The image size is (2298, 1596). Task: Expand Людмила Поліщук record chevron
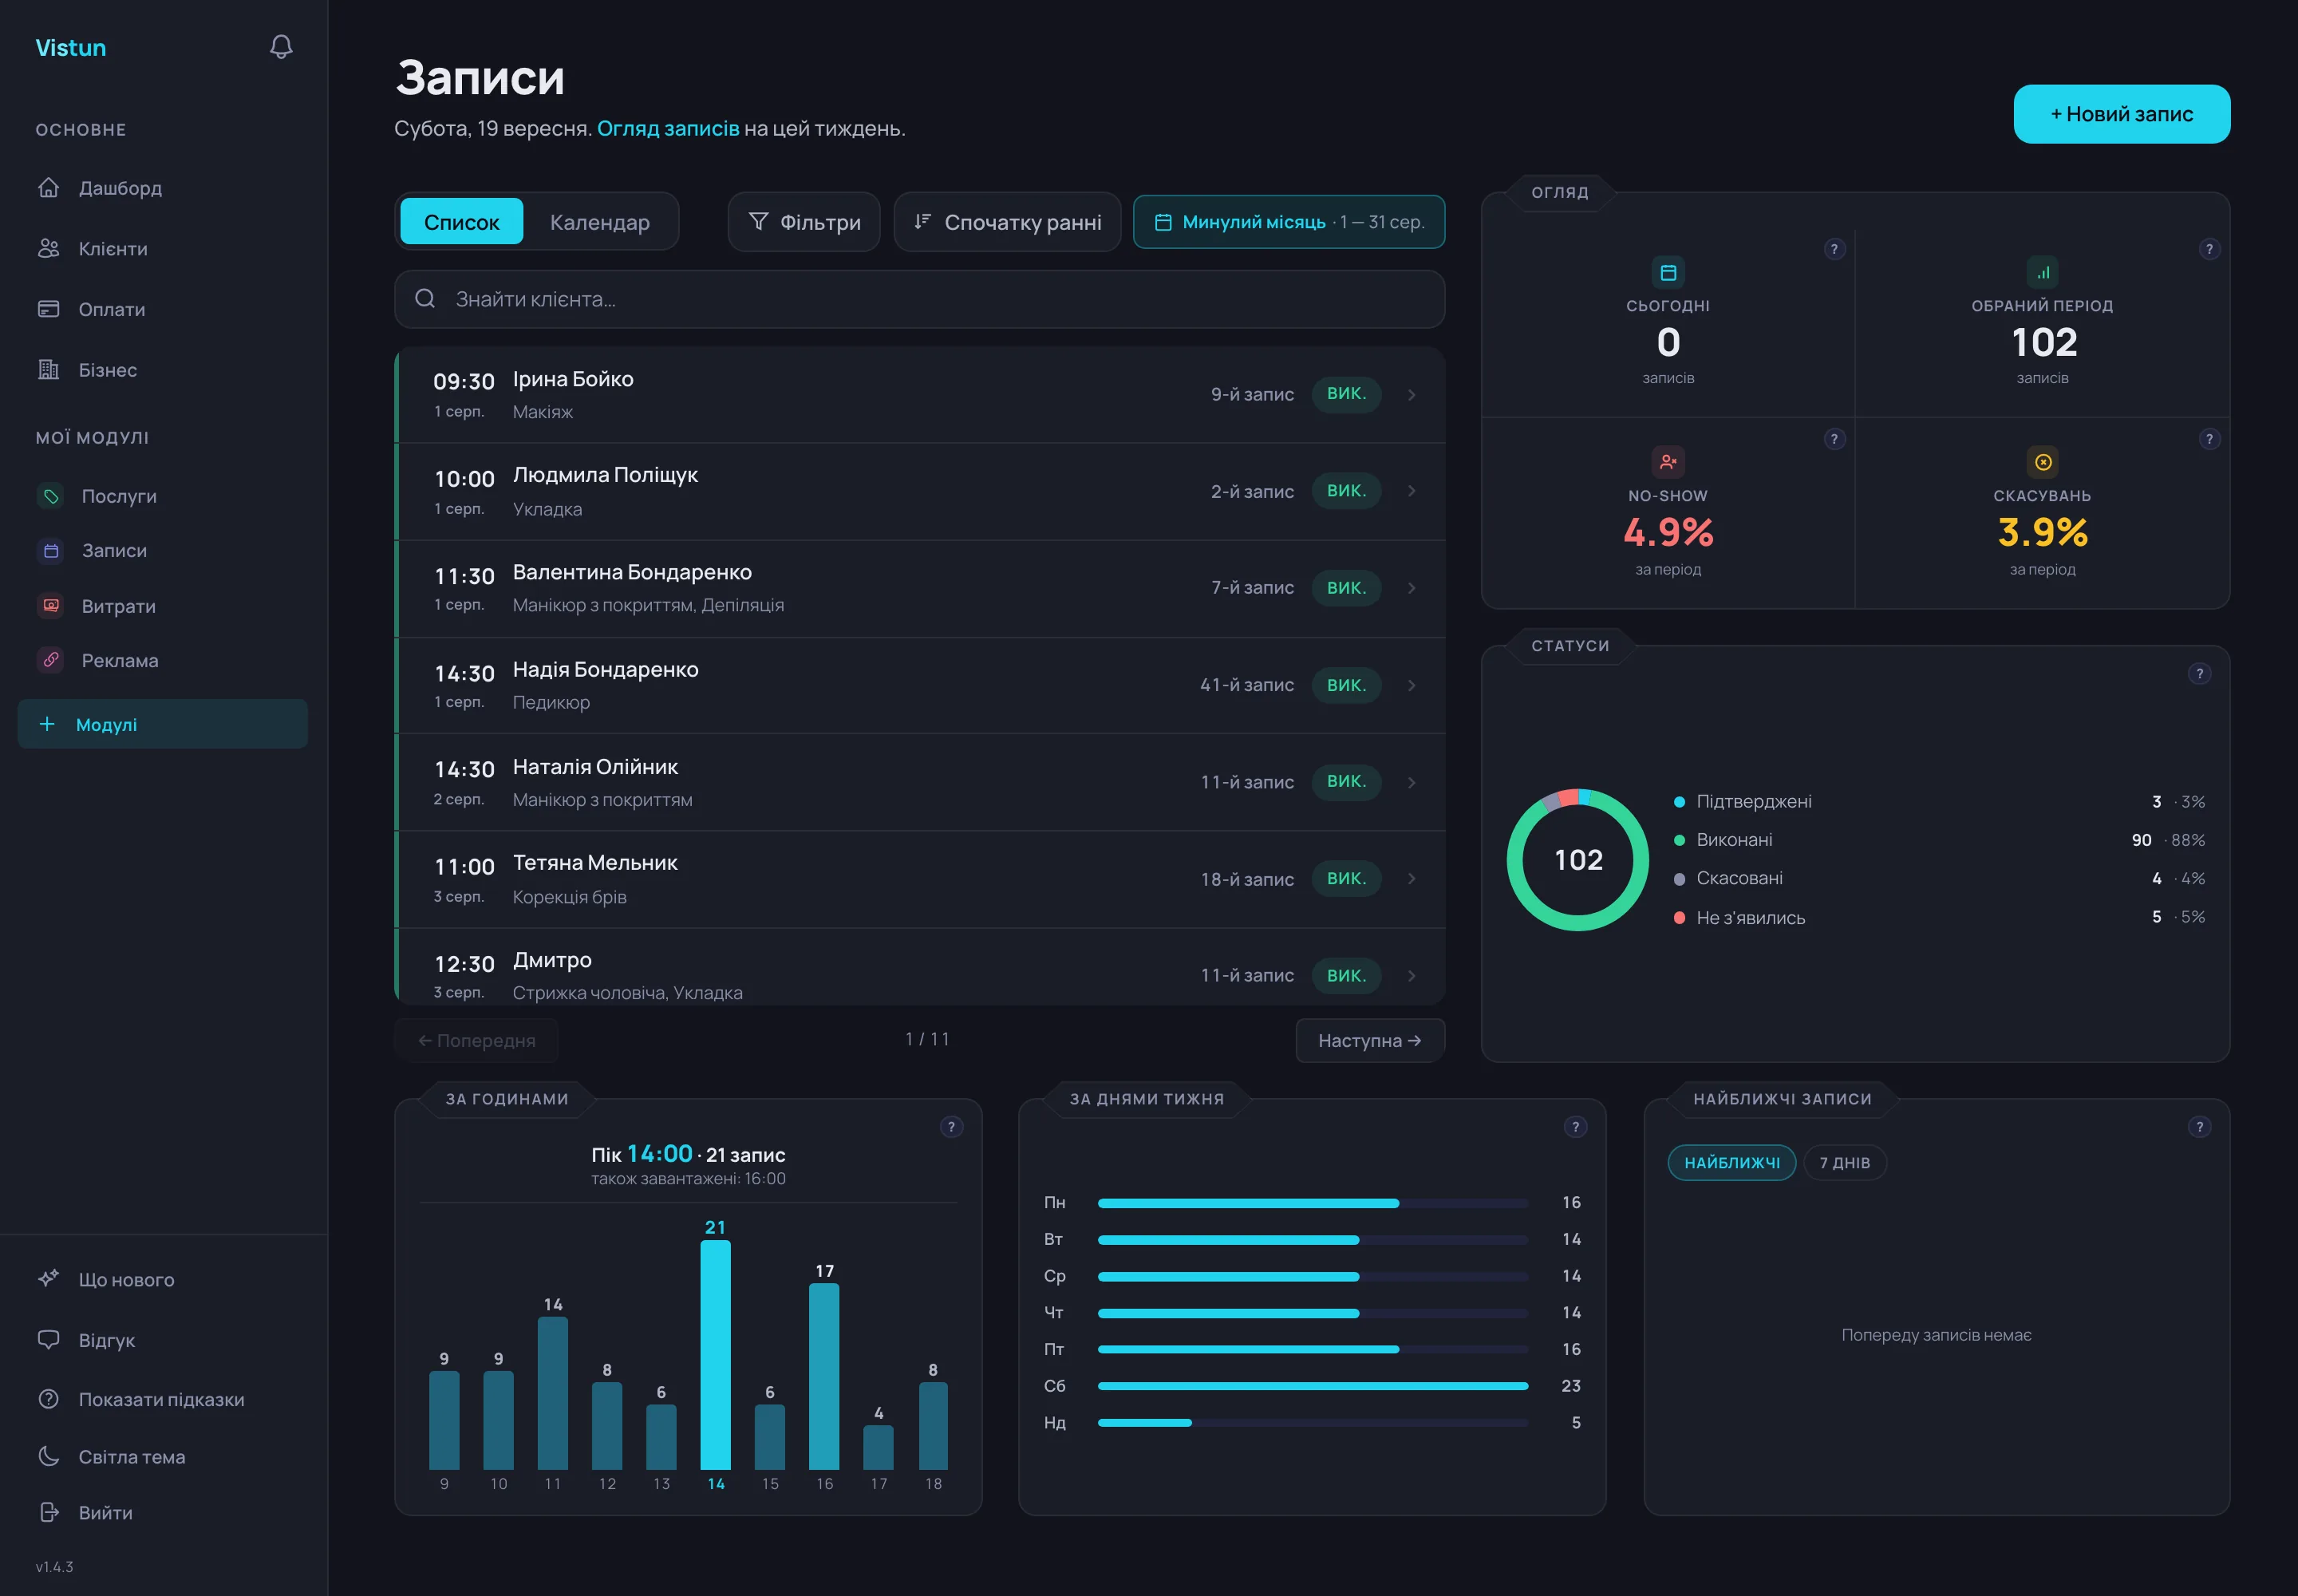click(x=1411, y=491)
